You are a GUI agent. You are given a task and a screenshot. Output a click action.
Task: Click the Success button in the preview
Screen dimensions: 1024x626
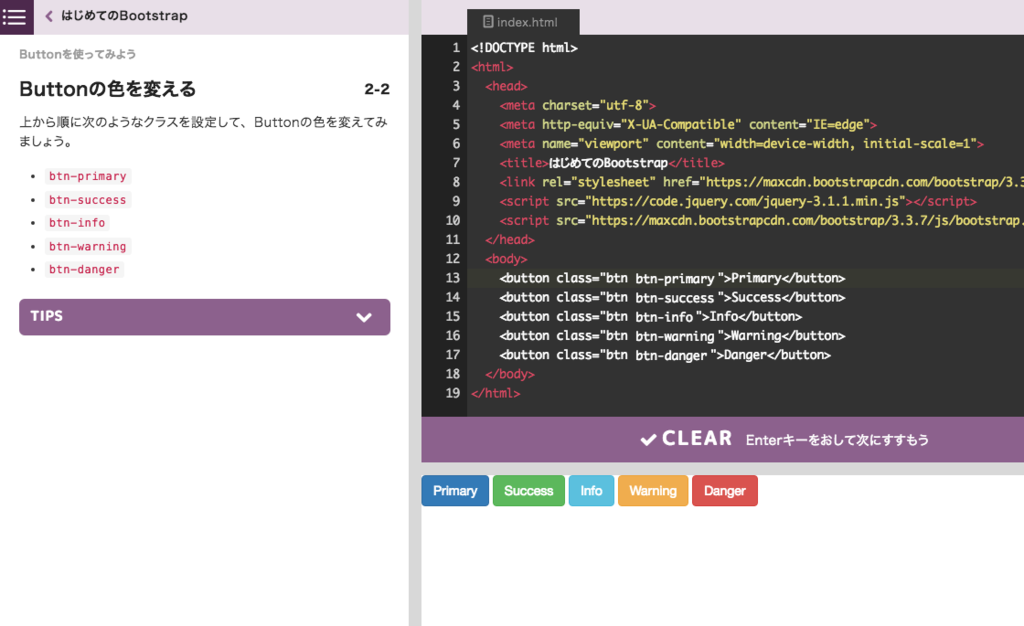point(528,490)
